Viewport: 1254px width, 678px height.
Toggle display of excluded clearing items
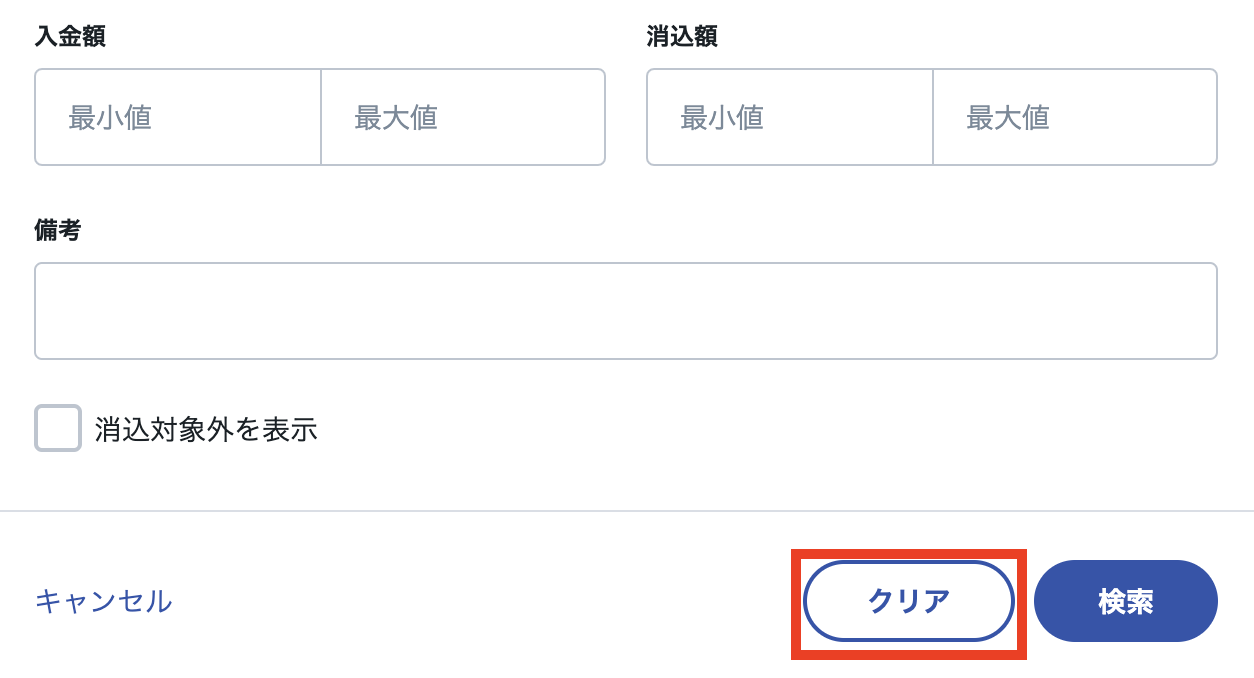tap(57, 428)
